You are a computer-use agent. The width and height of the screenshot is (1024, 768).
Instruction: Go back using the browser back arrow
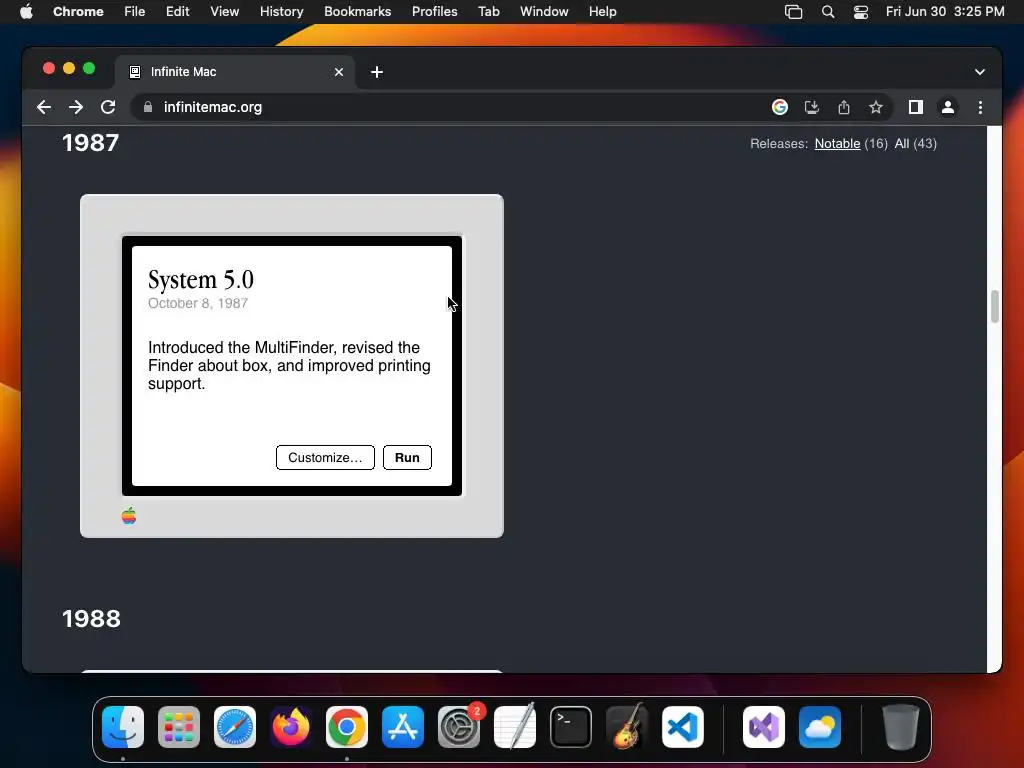tap(44, 107)
